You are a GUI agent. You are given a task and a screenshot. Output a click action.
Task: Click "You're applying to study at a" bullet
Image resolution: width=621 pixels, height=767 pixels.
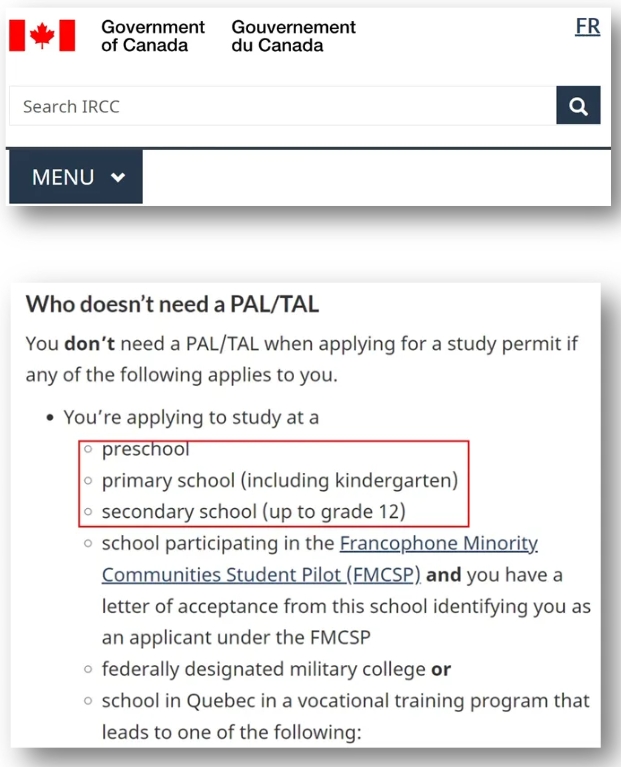pyautogui.click(x=191, y=417)
